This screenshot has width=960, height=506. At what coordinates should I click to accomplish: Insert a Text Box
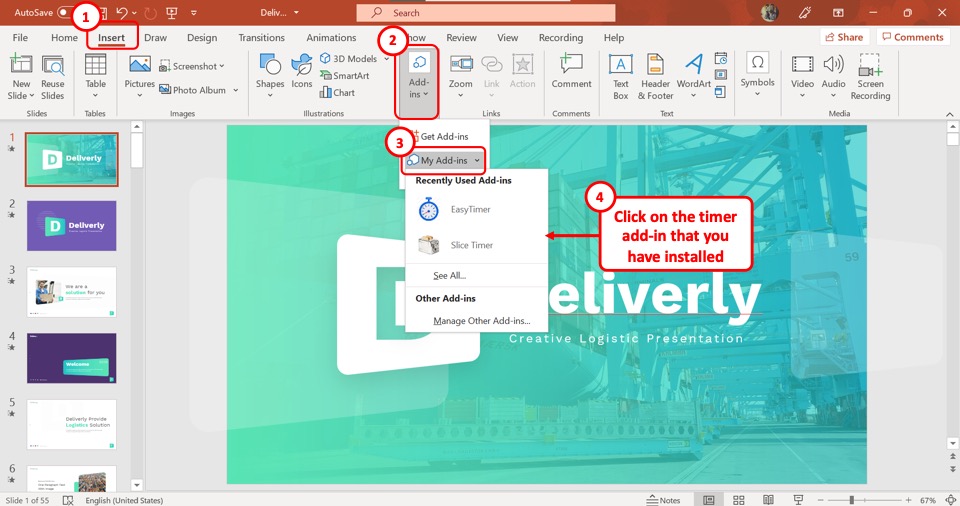click(620, 77)
